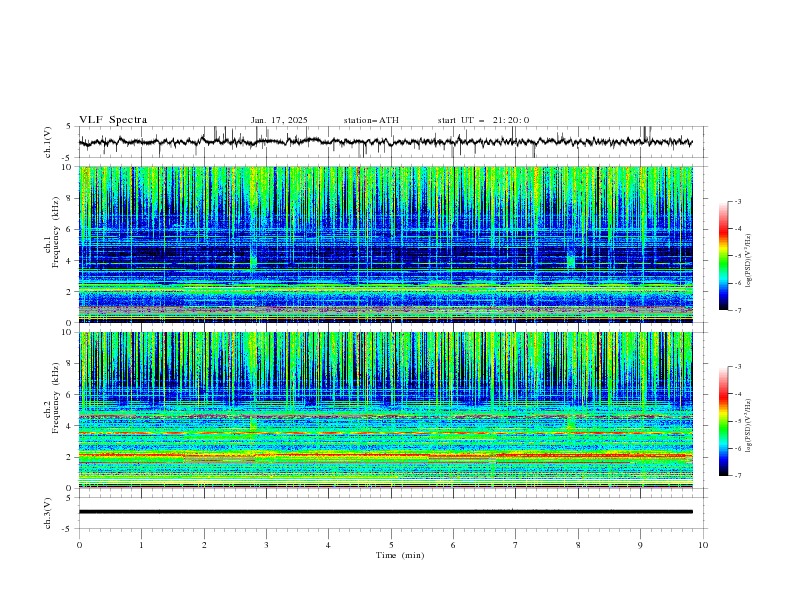Select the ch.2 "Frequency (kHz)" axis label
The width and height of the screenshot is (792, 612).
tap(56, 398)
